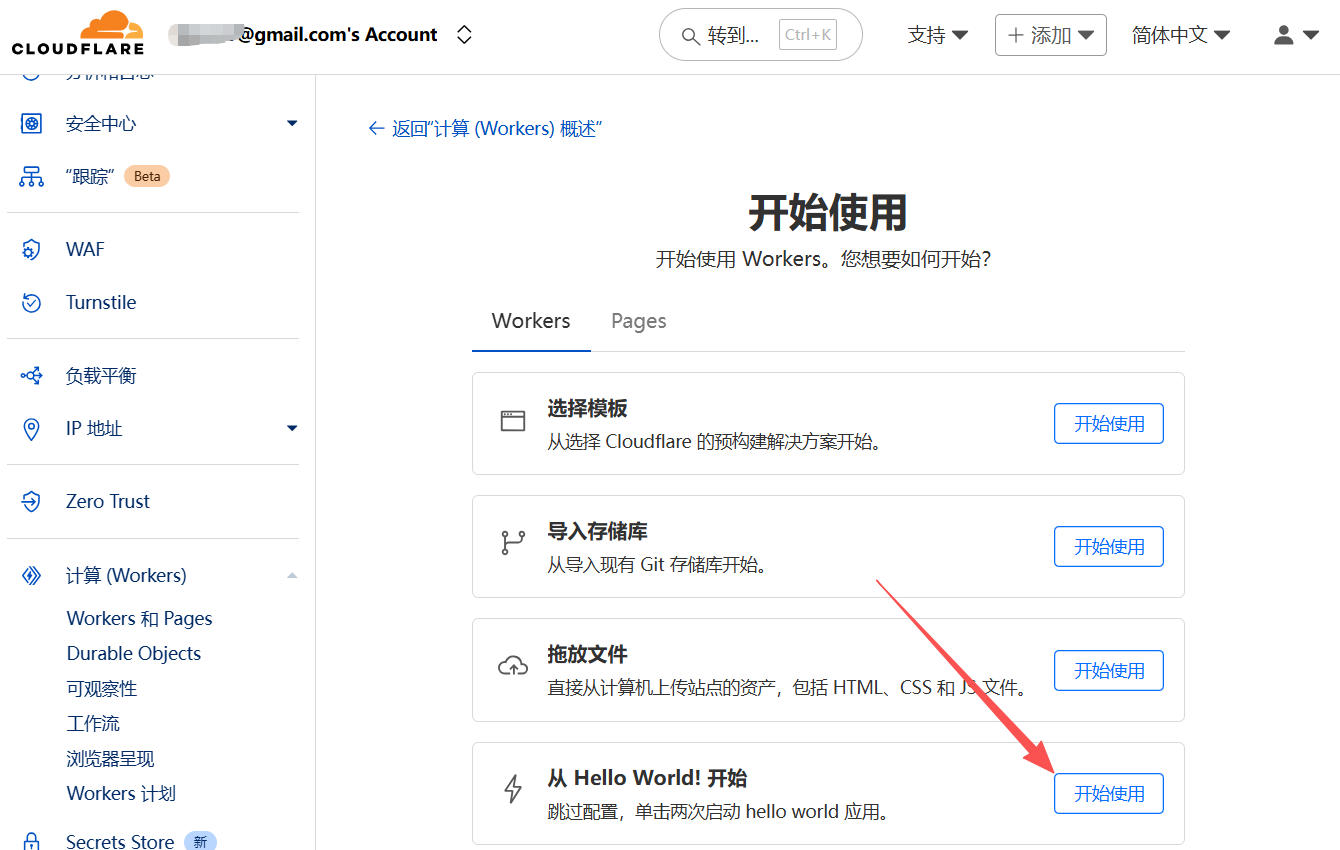This screenshot has height=850, width=1340.
Task: Click the 转到... search box
Action: pos(760,35)
